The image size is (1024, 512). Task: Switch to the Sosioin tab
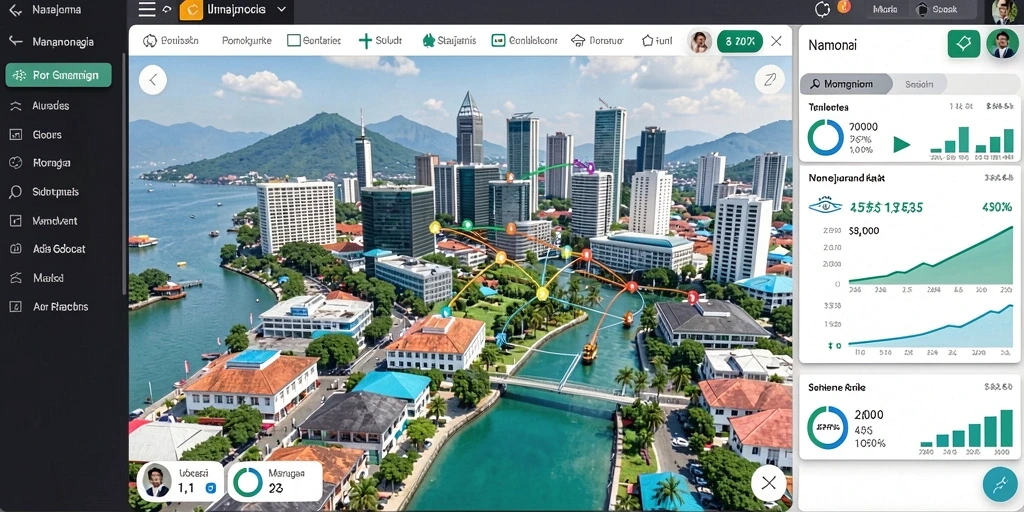pyautogui.click(x=919, y=84)
